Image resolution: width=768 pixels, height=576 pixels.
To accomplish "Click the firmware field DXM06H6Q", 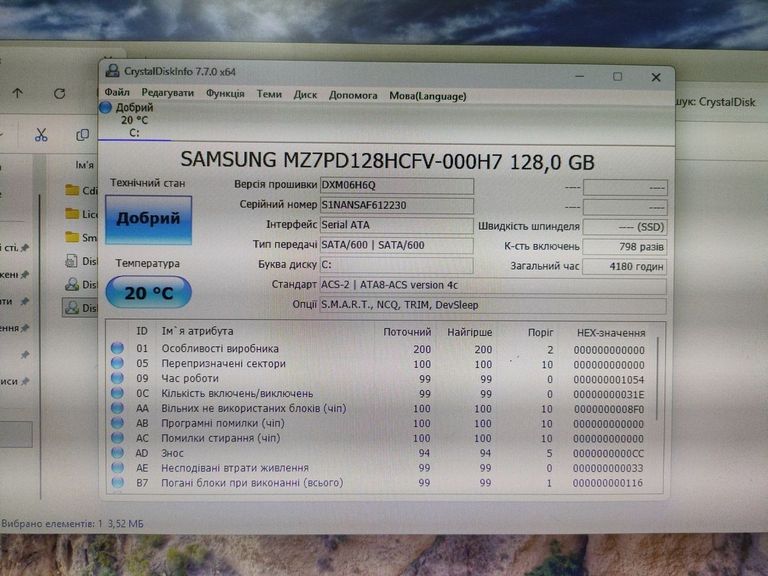I will [x=397, y=185].
